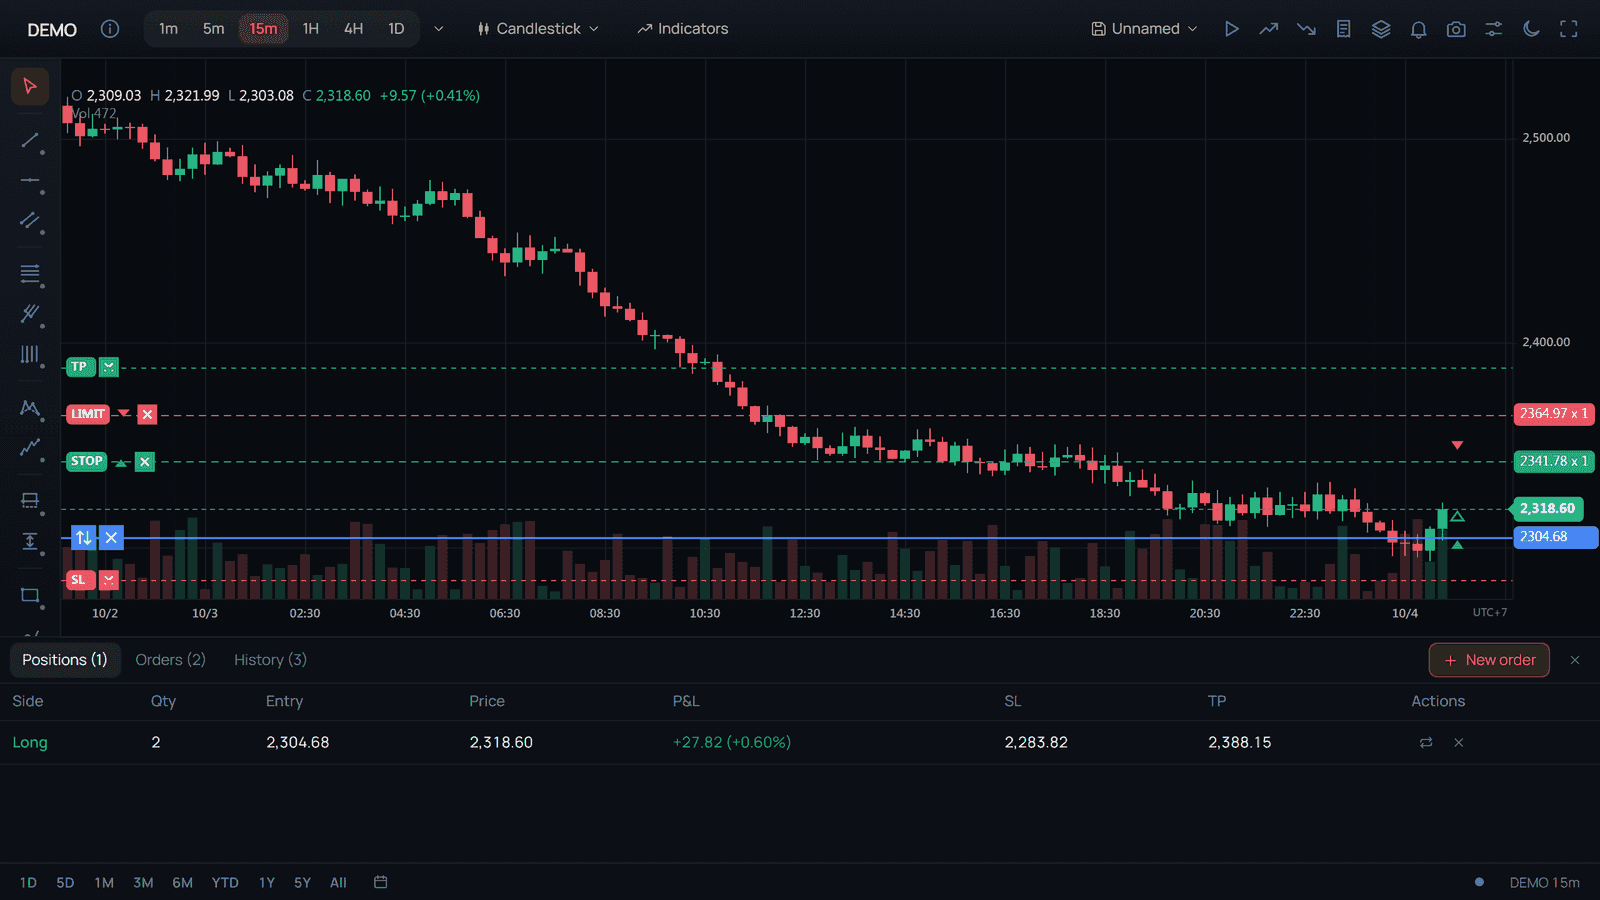Pick the horizontal line tool
The width and height of the screenshot is (1600, 900).
(30, 181)
